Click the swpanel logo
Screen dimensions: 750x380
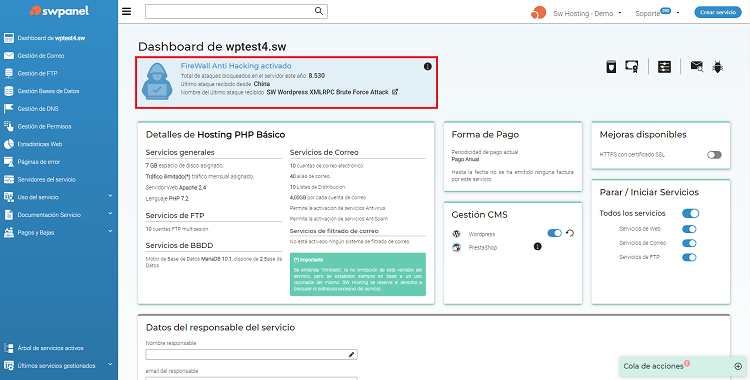point(59,11)
